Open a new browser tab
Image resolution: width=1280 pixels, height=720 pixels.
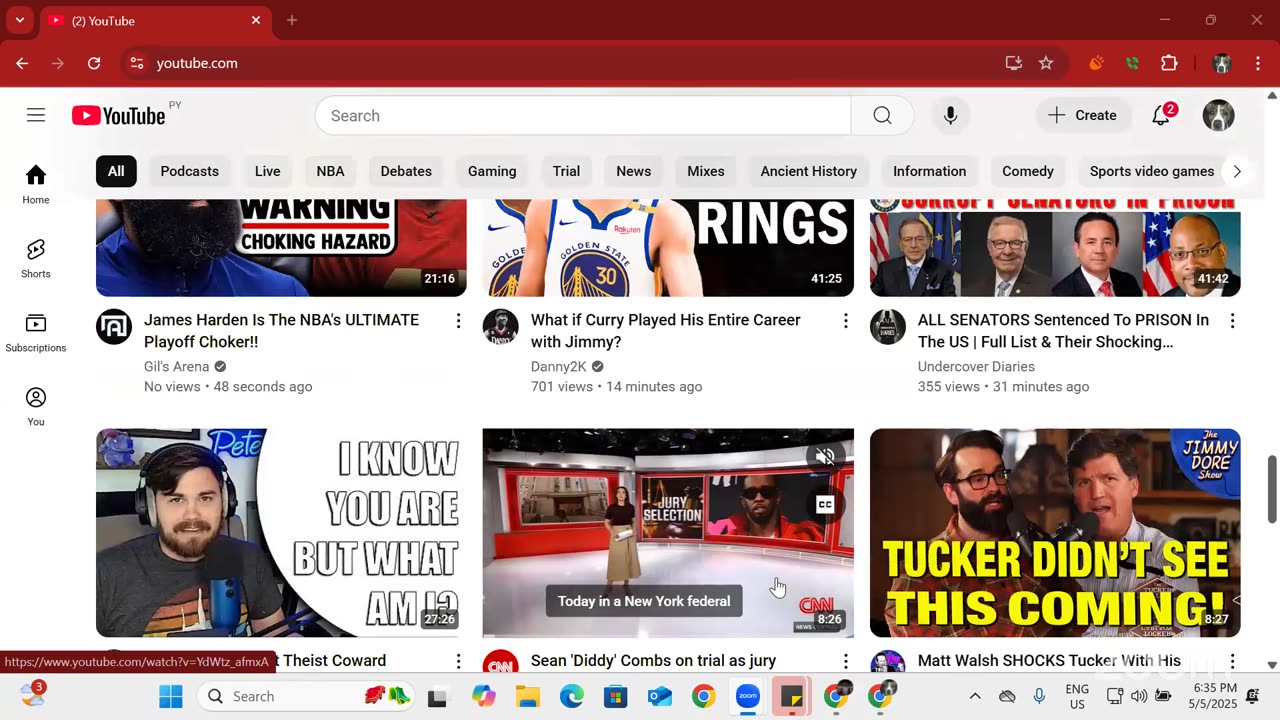click(x=292, y=20)
